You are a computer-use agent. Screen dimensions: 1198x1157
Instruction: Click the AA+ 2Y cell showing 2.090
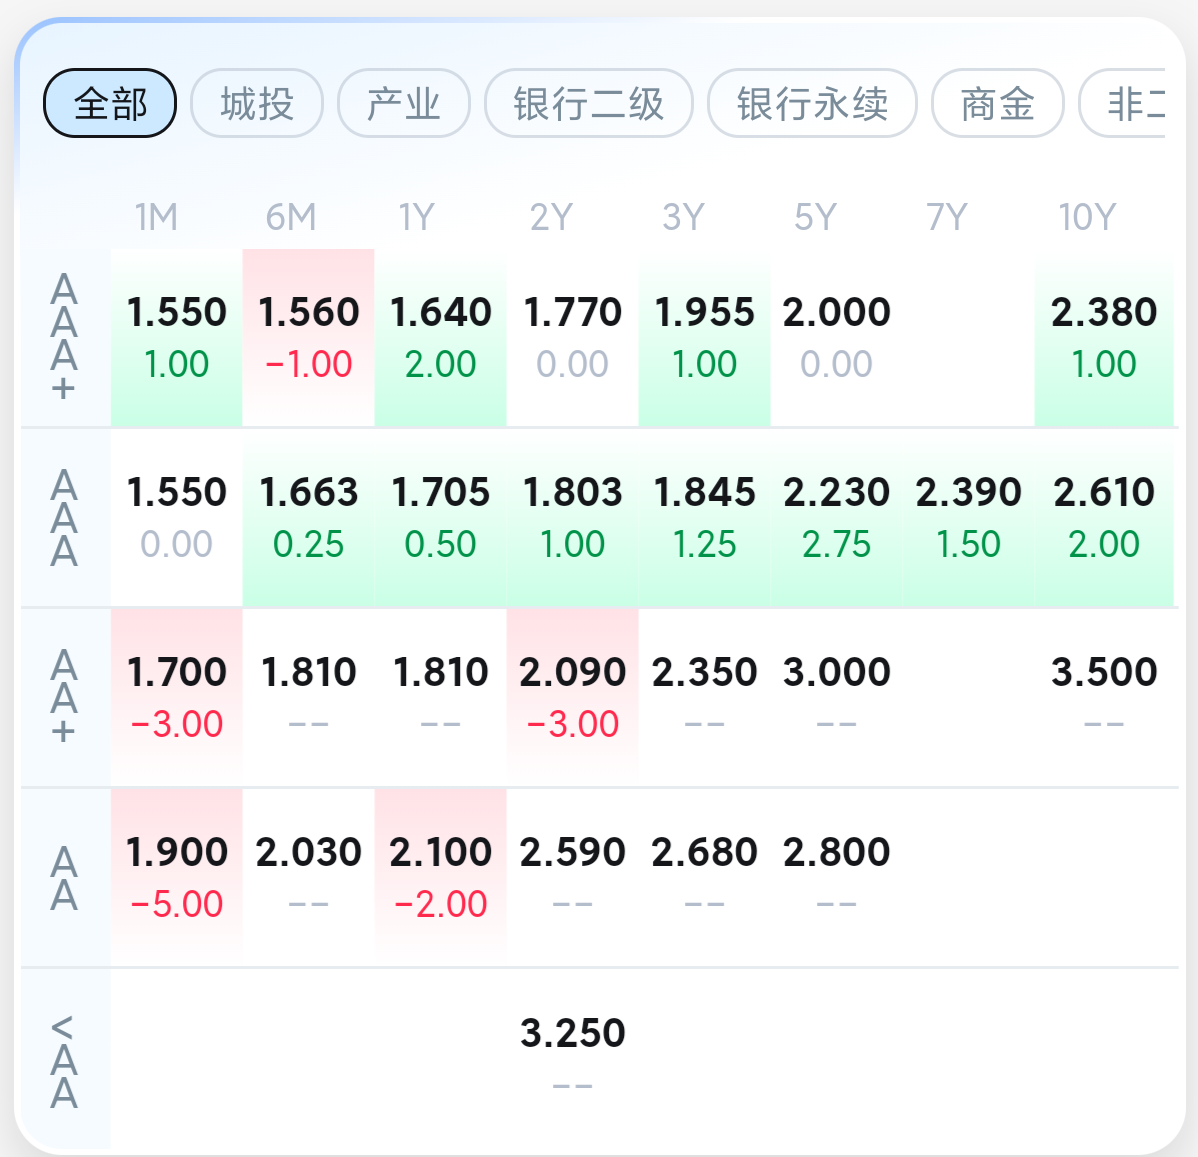573,697
